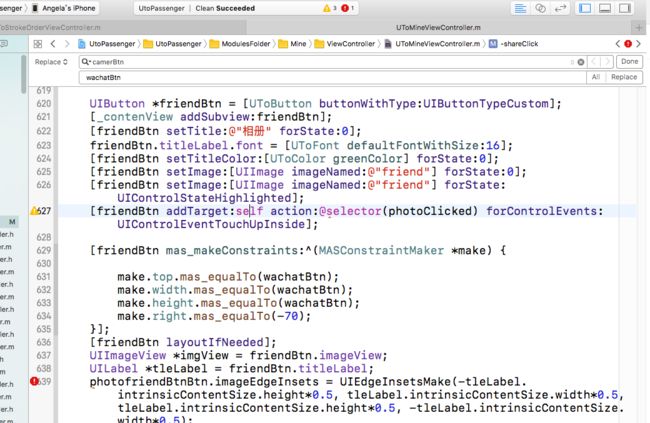
Task: Click the navigator sidebar scrollbar
Action: point(24,74)
